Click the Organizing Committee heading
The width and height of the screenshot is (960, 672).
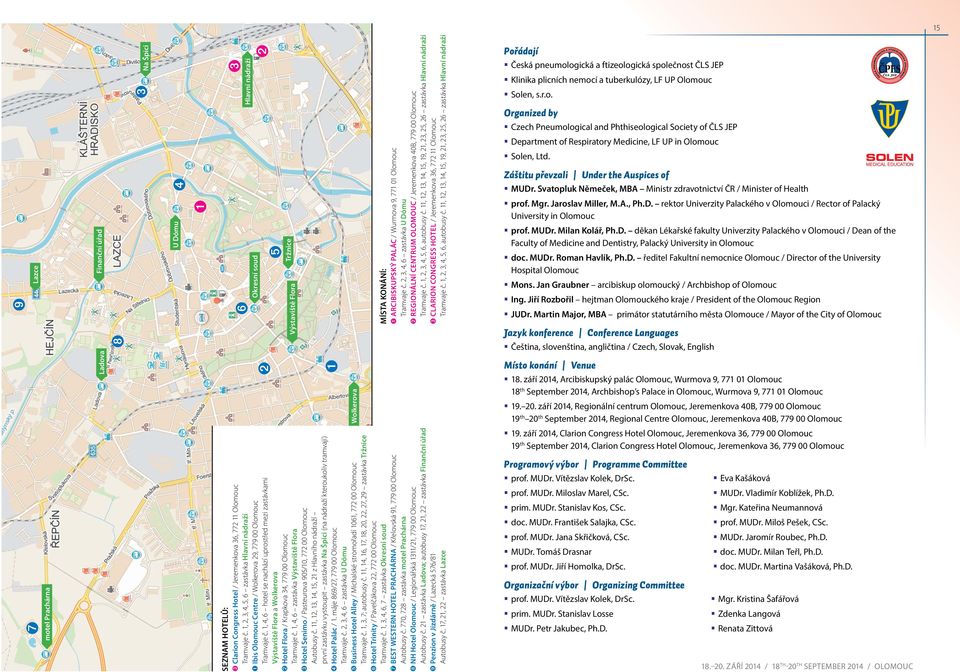(x=638, y=584)
